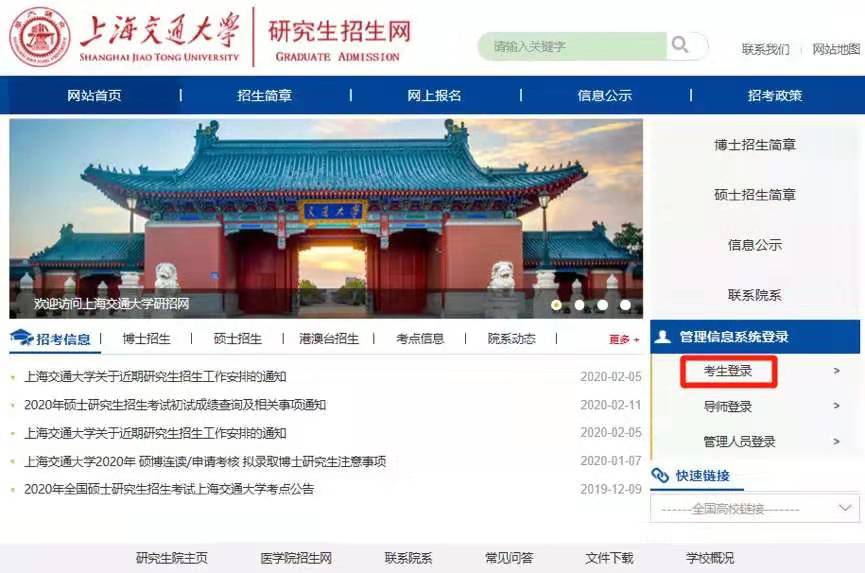
Task: Select the last carousel dot indicator
Action: pyautogui.click(x=625, y=305)
